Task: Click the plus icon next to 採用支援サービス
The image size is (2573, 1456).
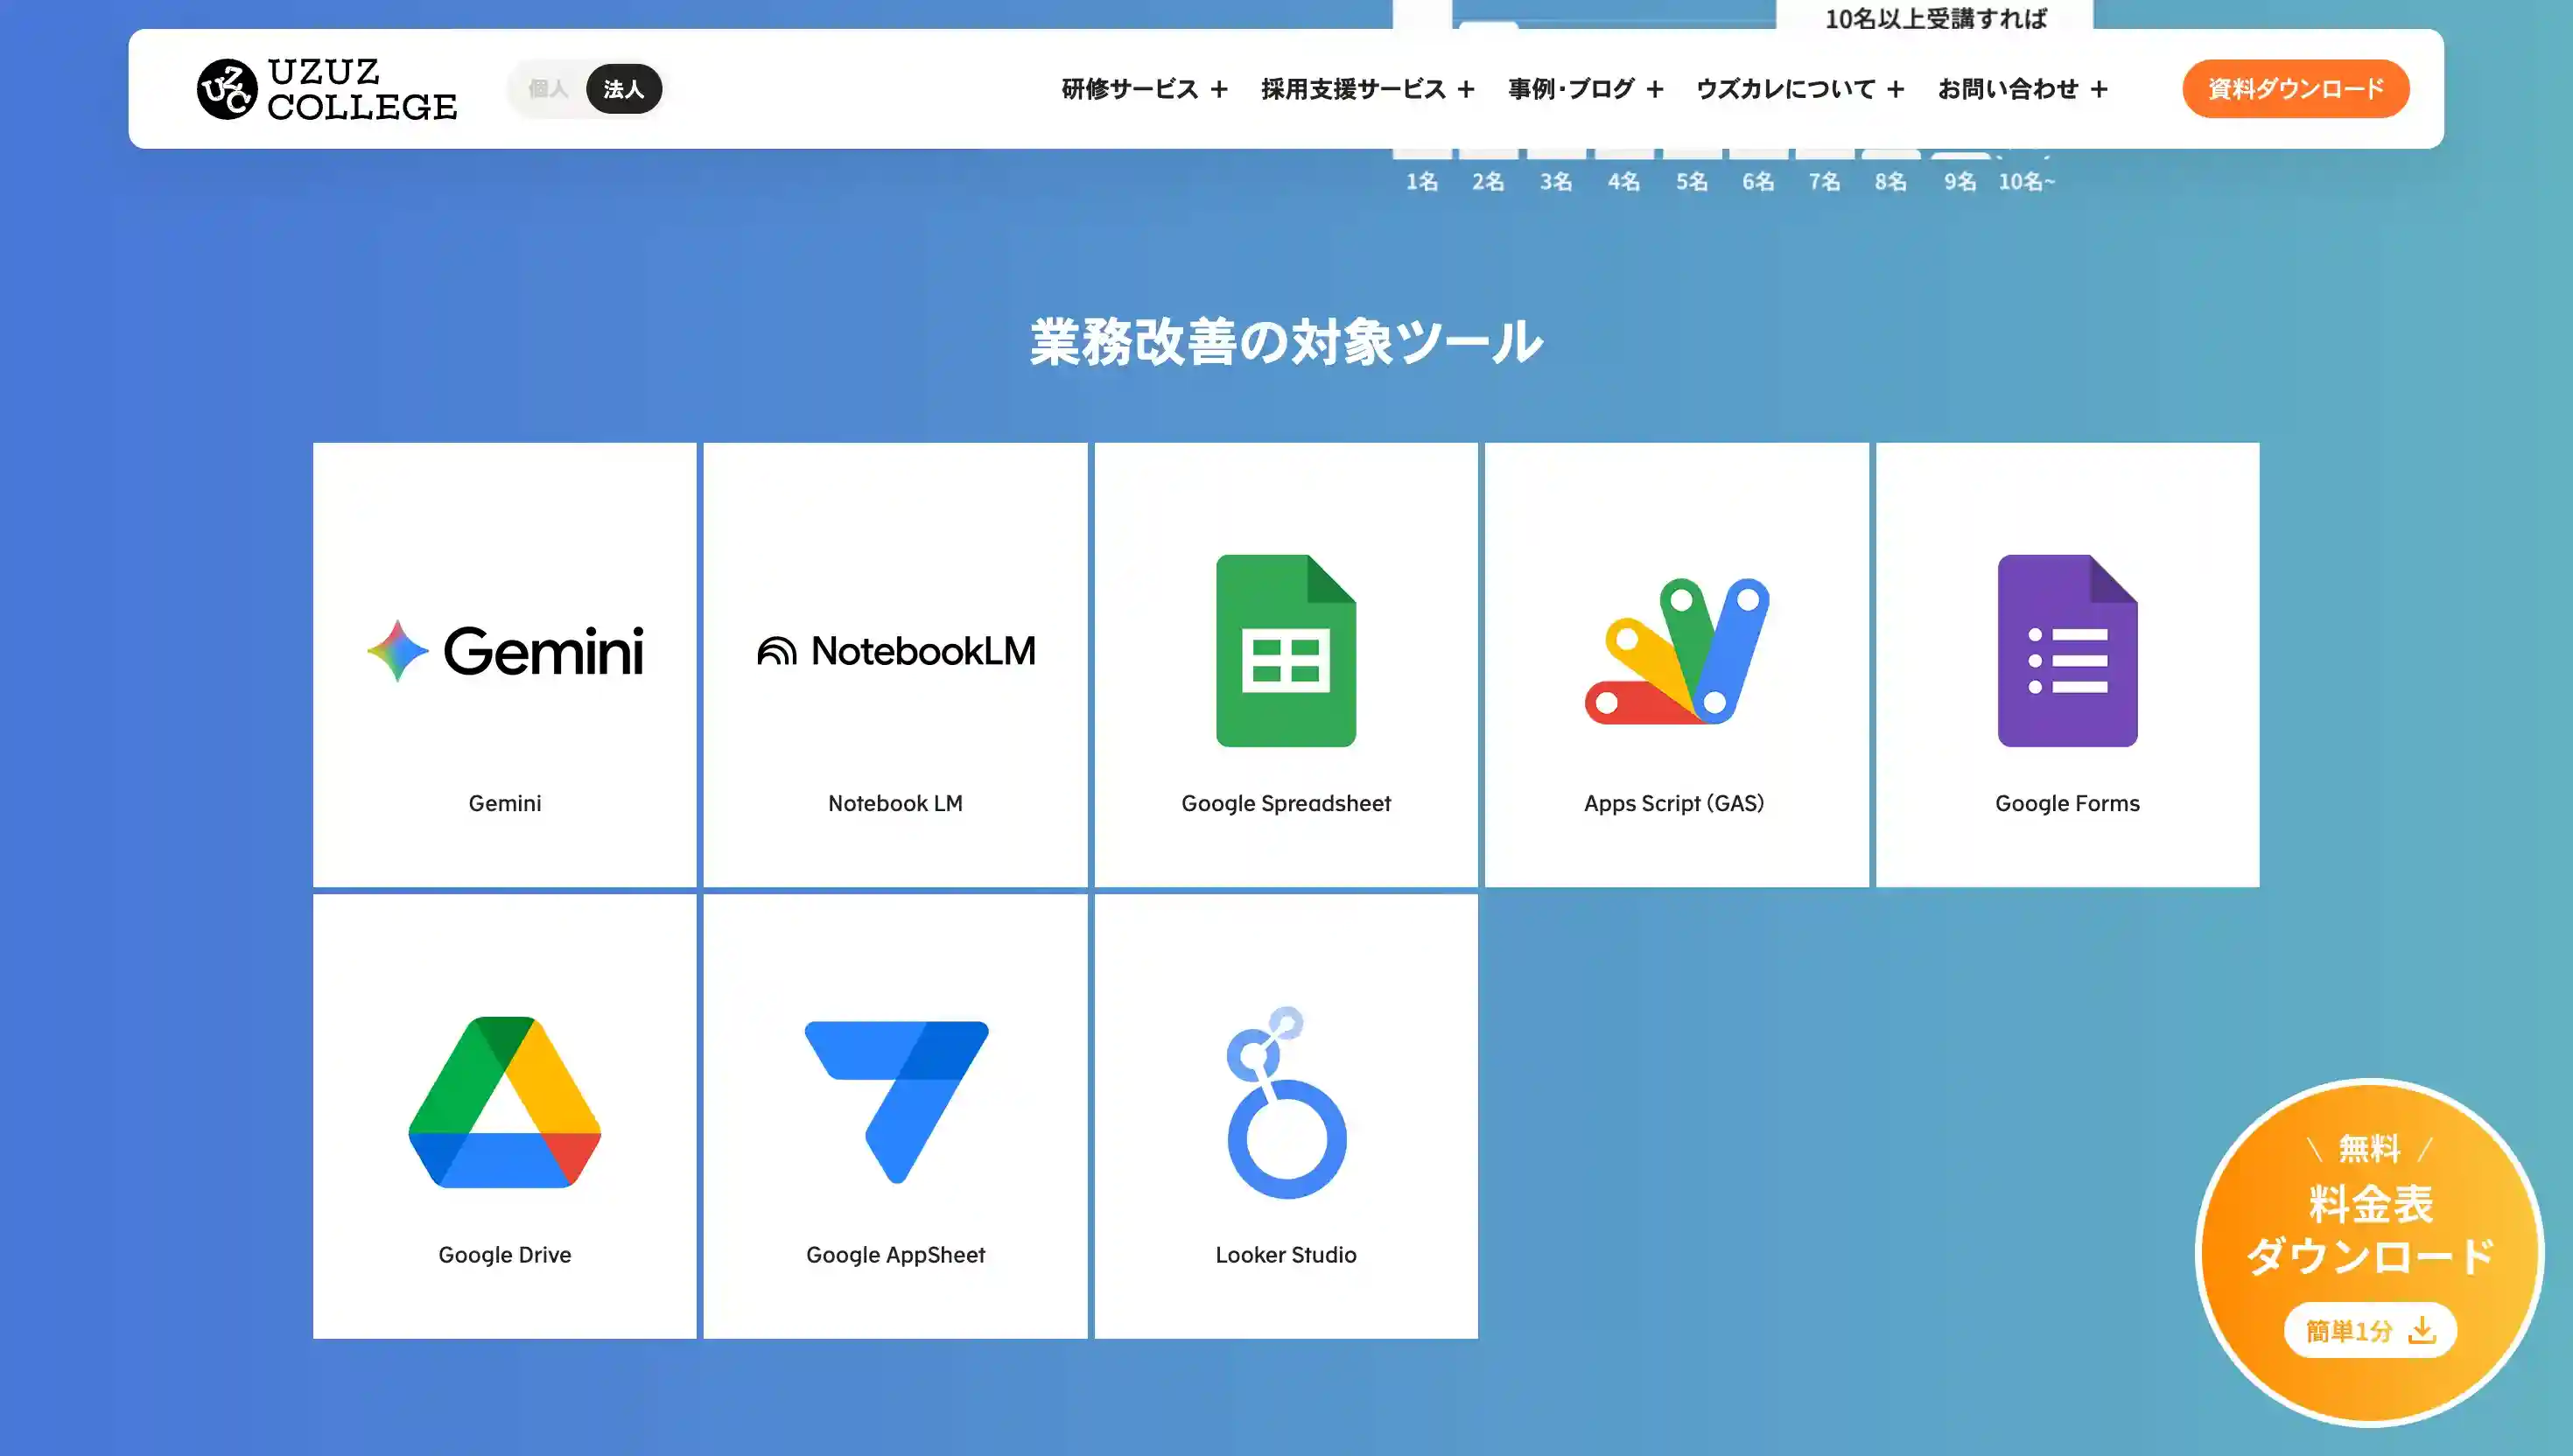Action: [1466, 90]
